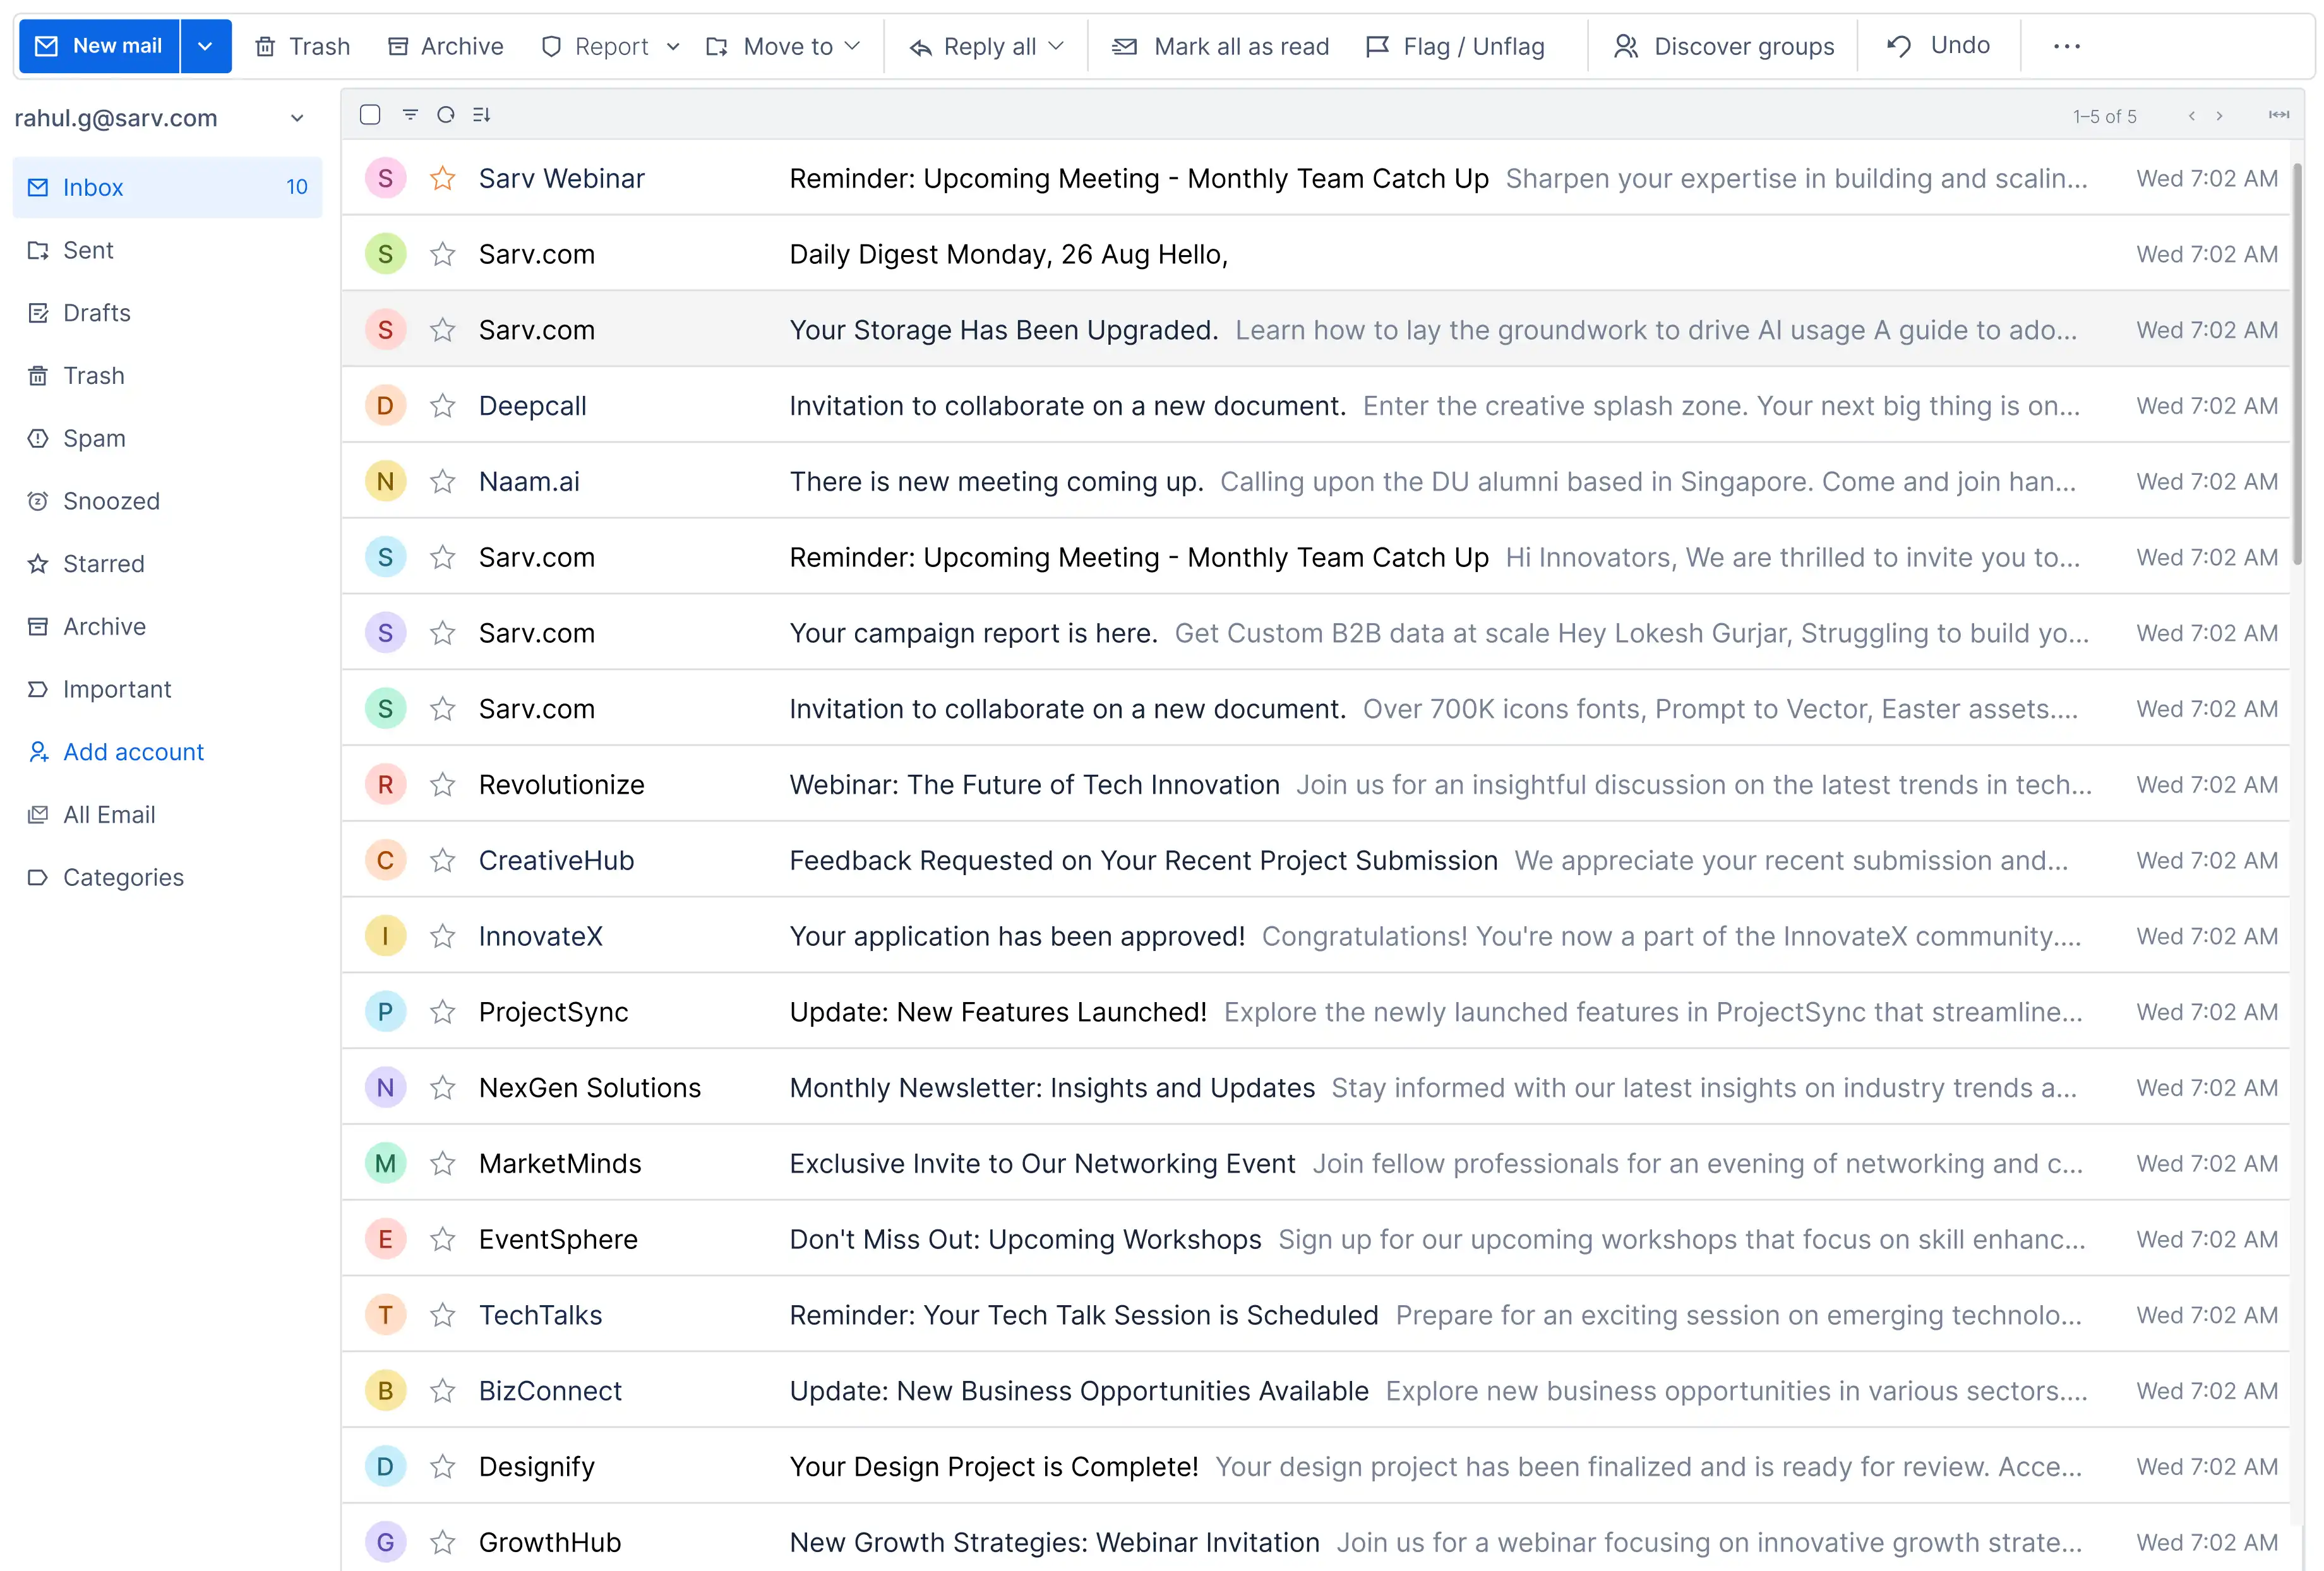2324x1571 pixels.
Task: Star the Deepcall invitation email
Action: pyautogui.click(x=443, y=405)
